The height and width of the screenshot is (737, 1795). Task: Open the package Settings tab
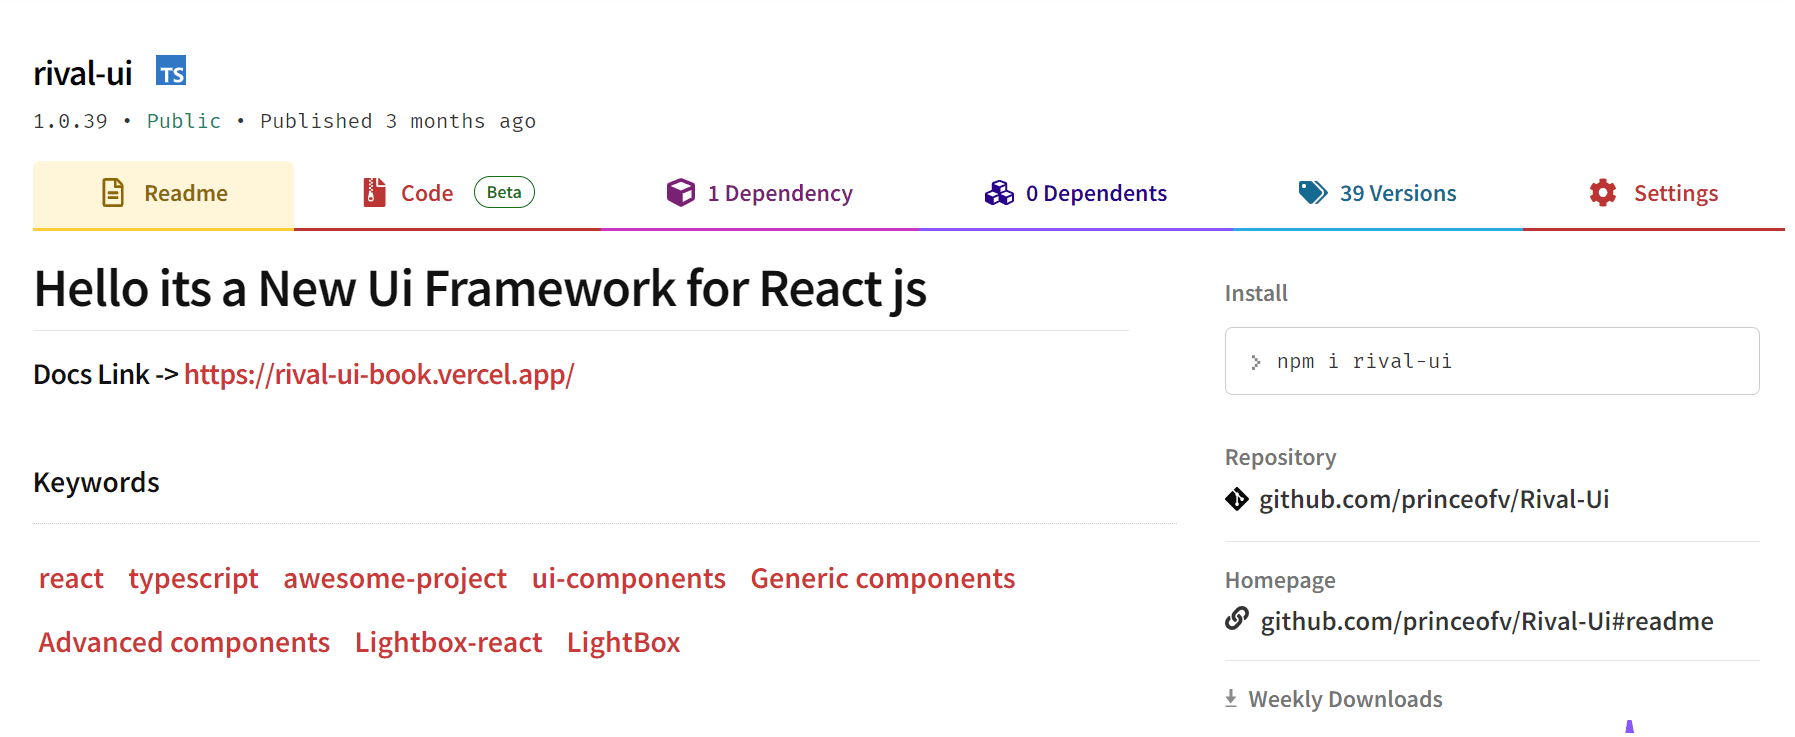1654,194
